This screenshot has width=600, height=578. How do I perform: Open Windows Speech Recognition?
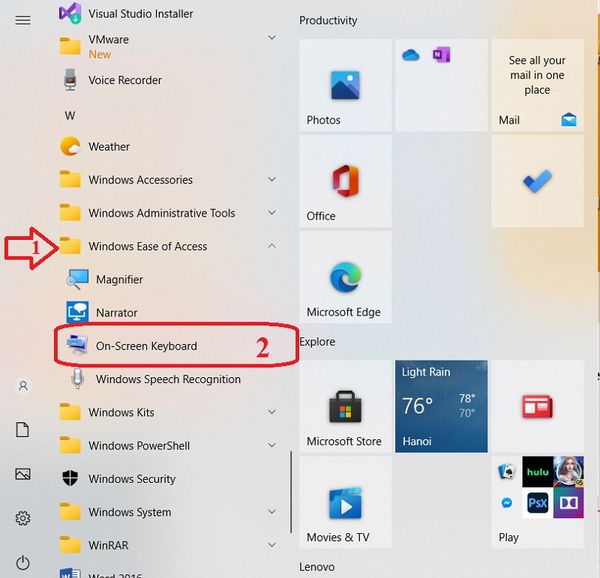point(167,379)
